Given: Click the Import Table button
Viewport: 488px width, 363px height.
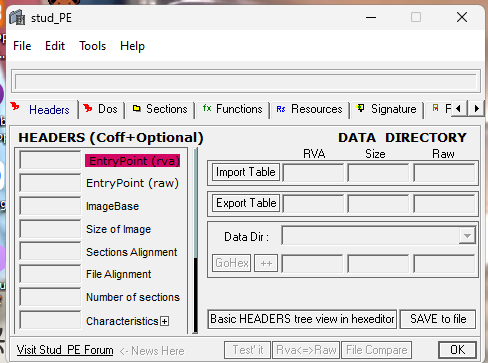Looking at the screenshot, I should point(246,172).
